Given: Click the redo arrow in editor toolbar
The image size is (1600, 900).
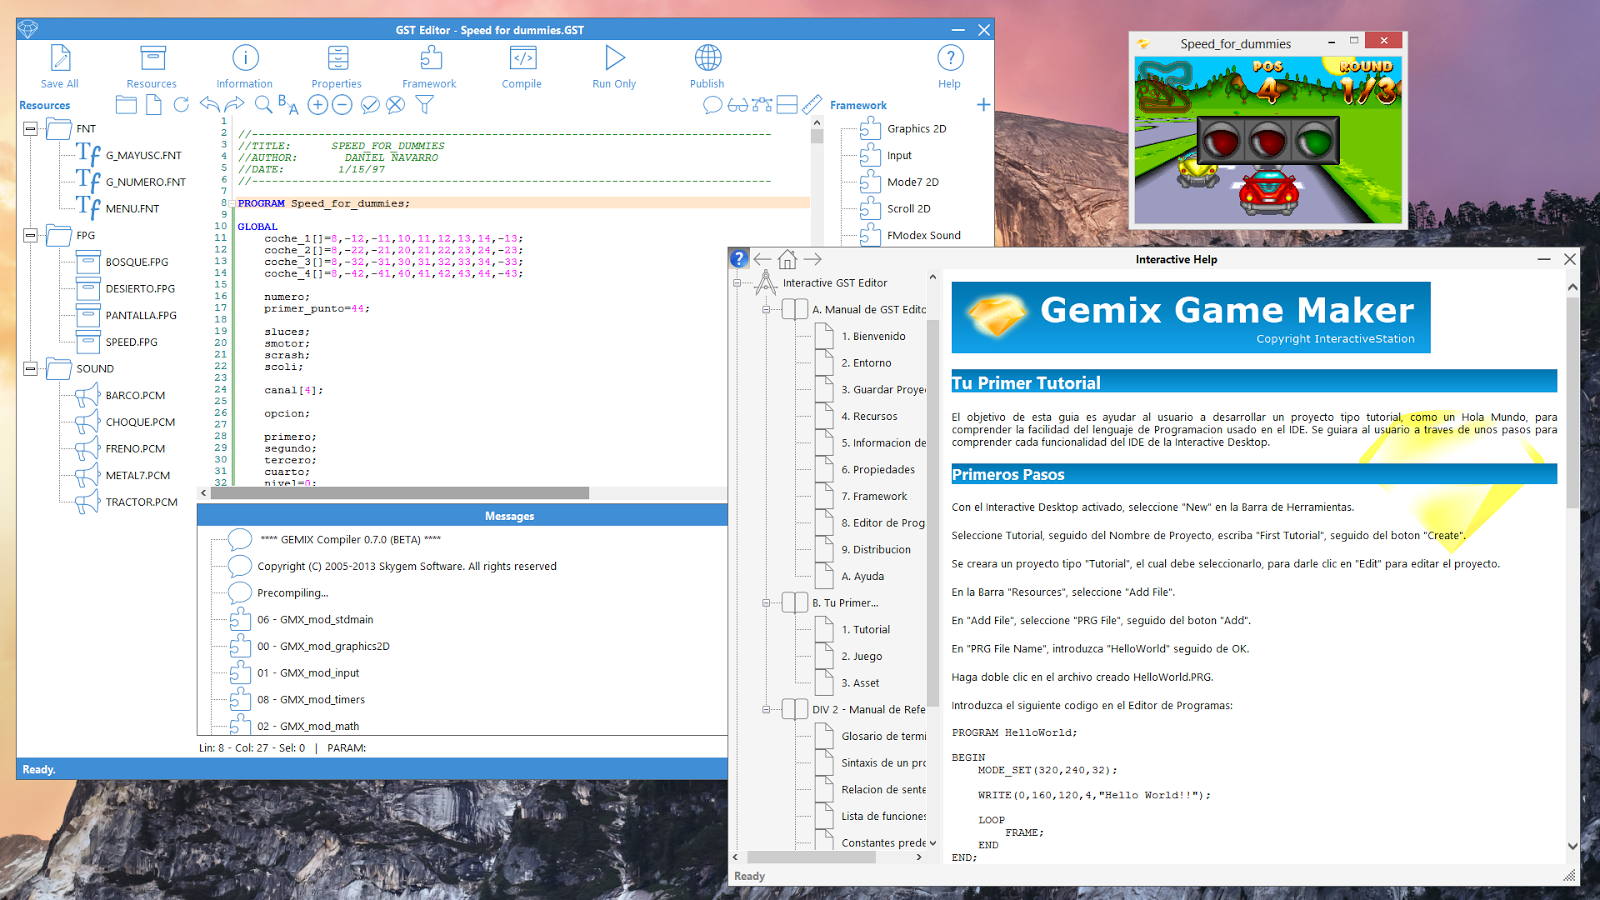Looking at the screenshot, I should [x=235, y=104].
